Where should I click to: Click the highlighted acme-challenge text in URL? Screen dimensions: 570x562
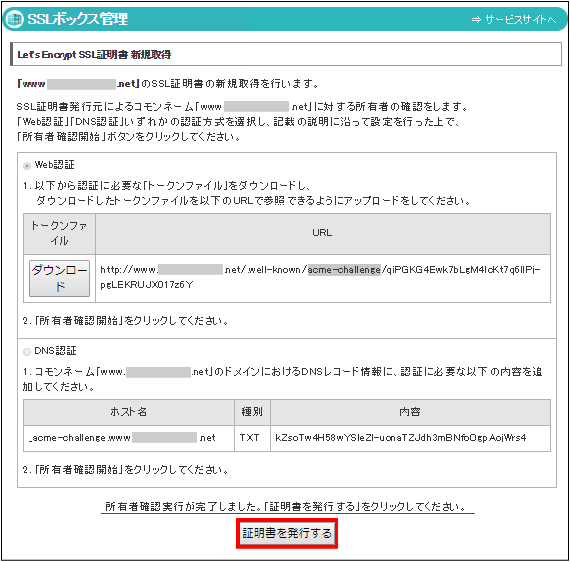344,270
